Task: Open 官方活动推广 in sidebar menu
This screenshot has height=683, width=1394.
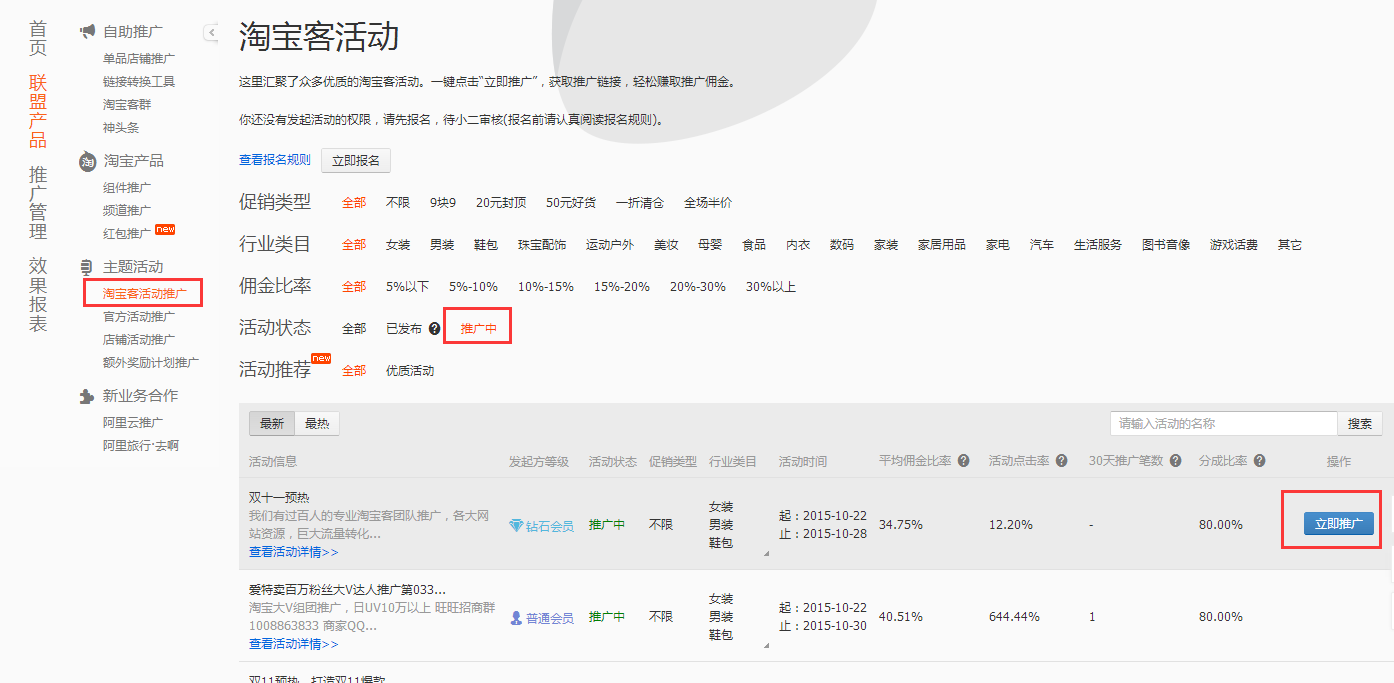Action: click(x=138, y=317)
